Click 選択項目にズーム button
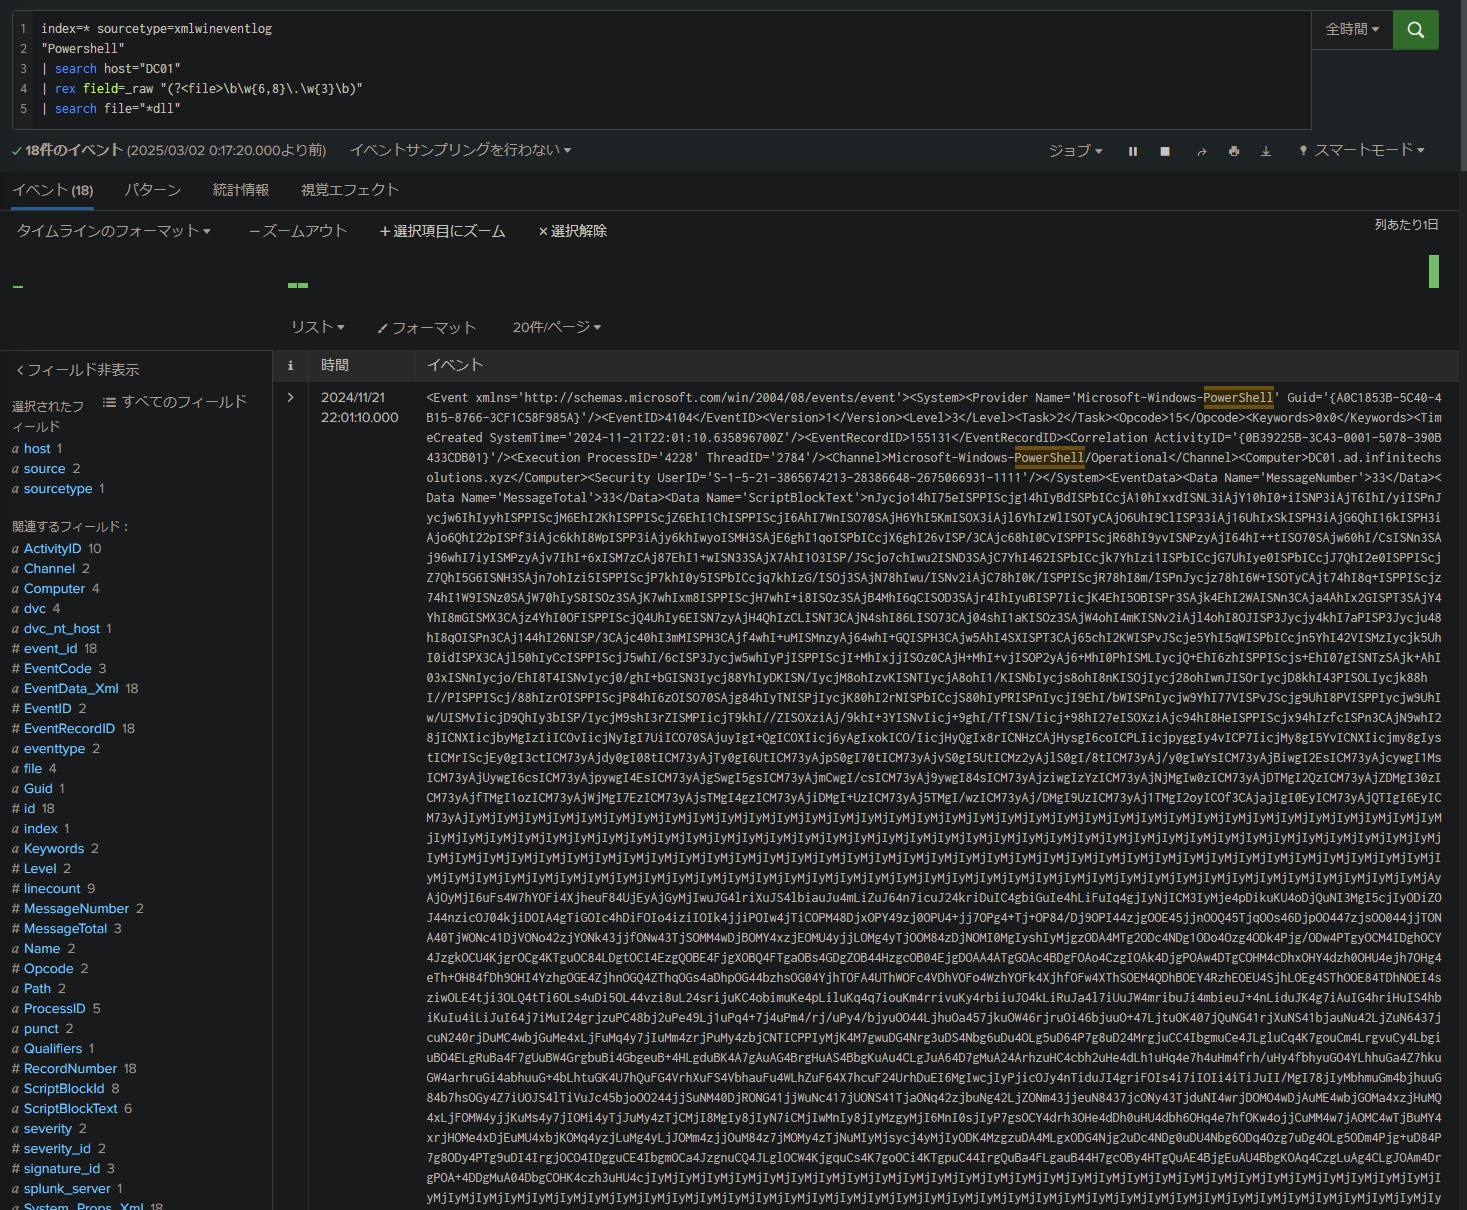Screen dimensions: 1467x1210 pos(443,231)
